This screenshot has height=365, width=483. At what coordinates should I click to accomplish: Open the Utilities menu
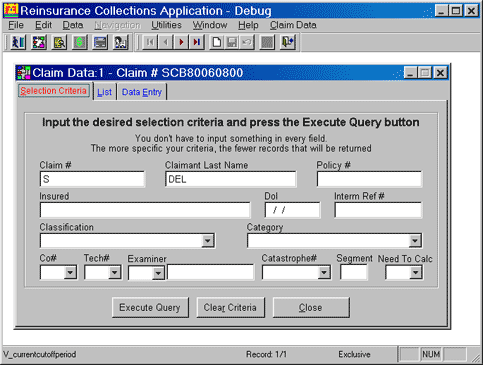166,25
